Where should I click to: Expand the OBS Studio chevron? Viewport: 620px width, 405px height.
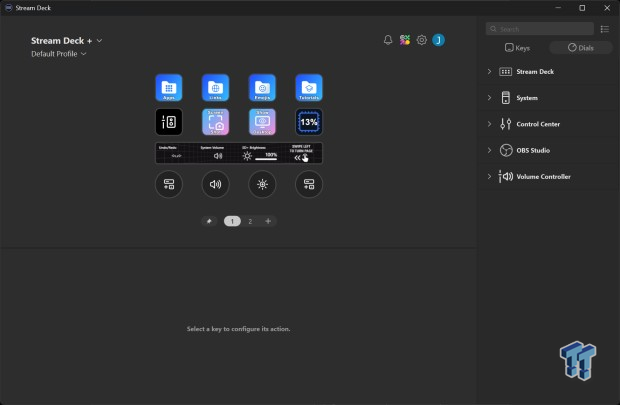[x=490, y=150]
